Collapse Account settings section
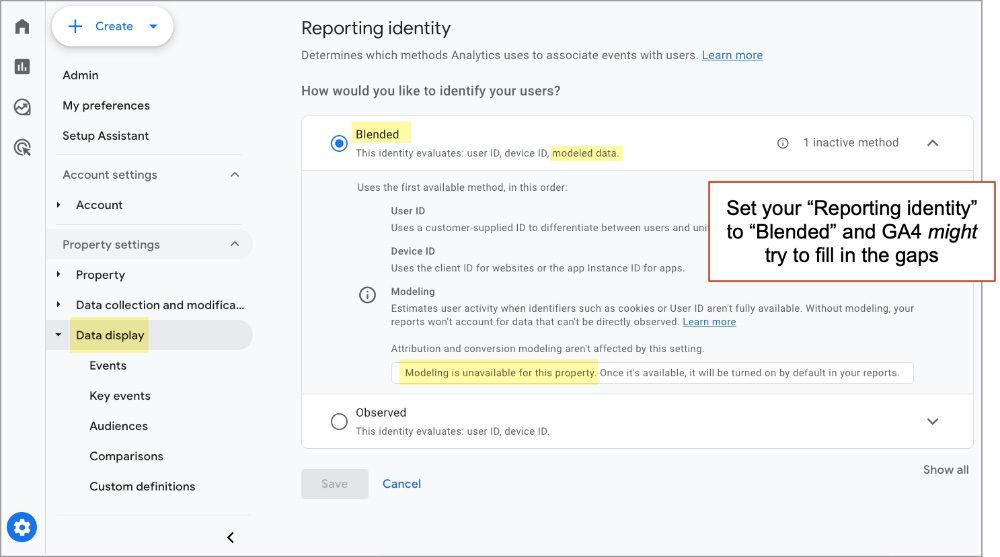Viewport: 1000px width, 557px height. click(x=235, y=174)
